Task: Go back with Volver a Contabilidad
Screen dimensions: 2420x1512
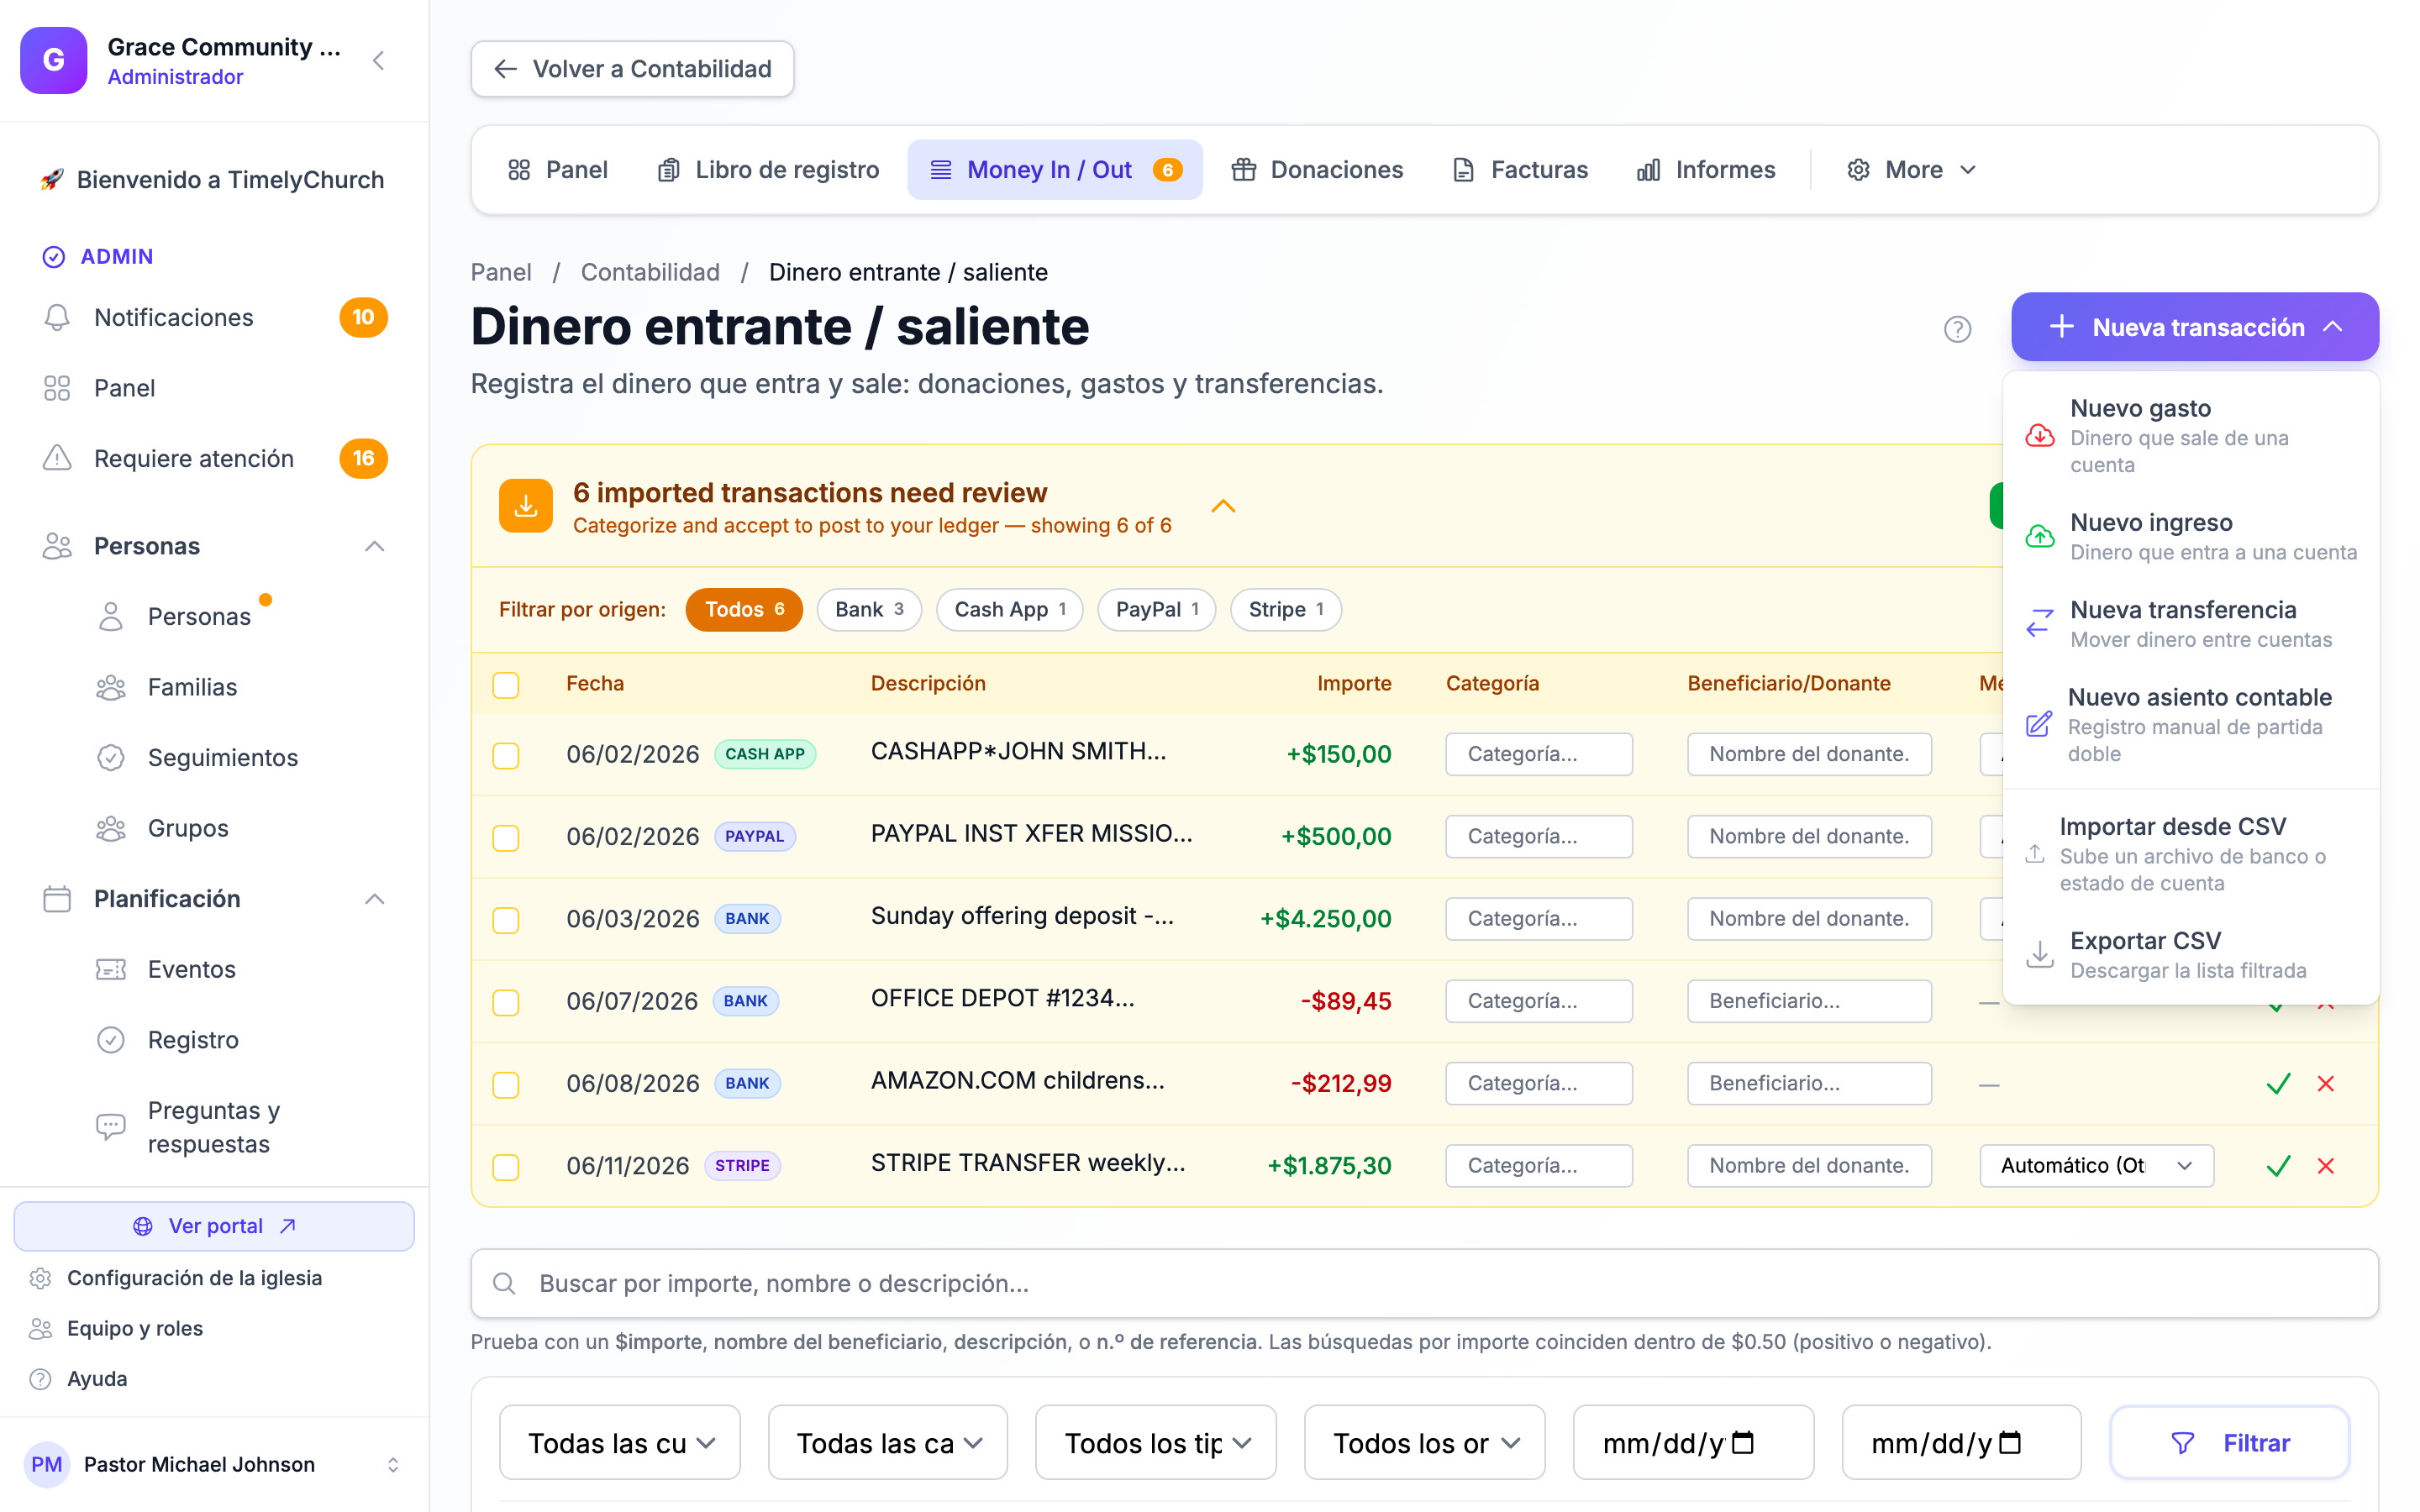Action: pos(633,69)
